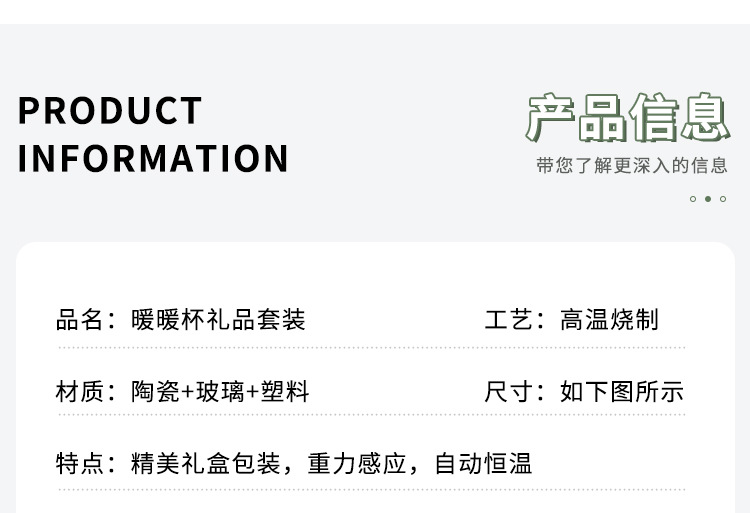Click the 尺寸 field label
This screenshot has height=513, width=750.
509,391
